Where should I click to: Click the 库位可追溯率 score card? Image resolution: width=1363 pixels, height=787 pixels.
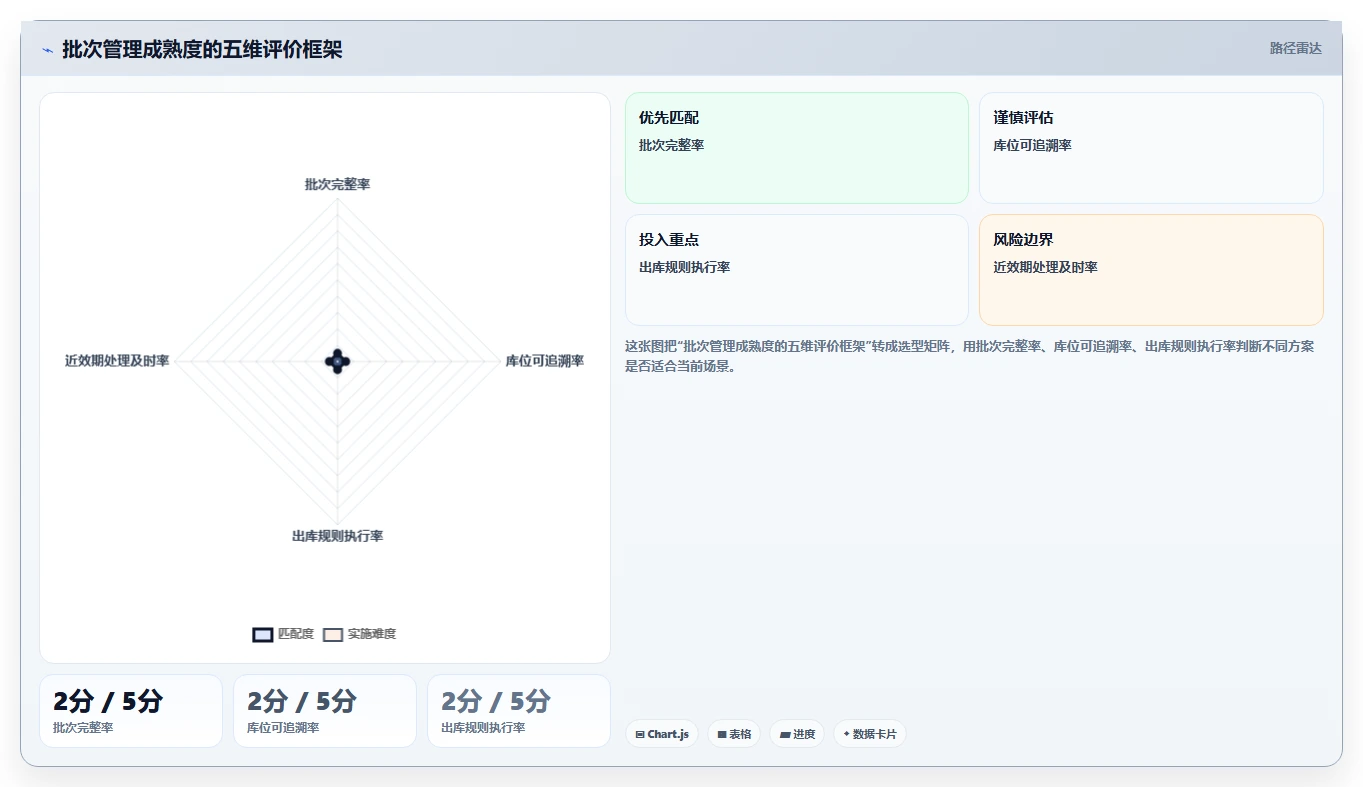tap(325, 711)
